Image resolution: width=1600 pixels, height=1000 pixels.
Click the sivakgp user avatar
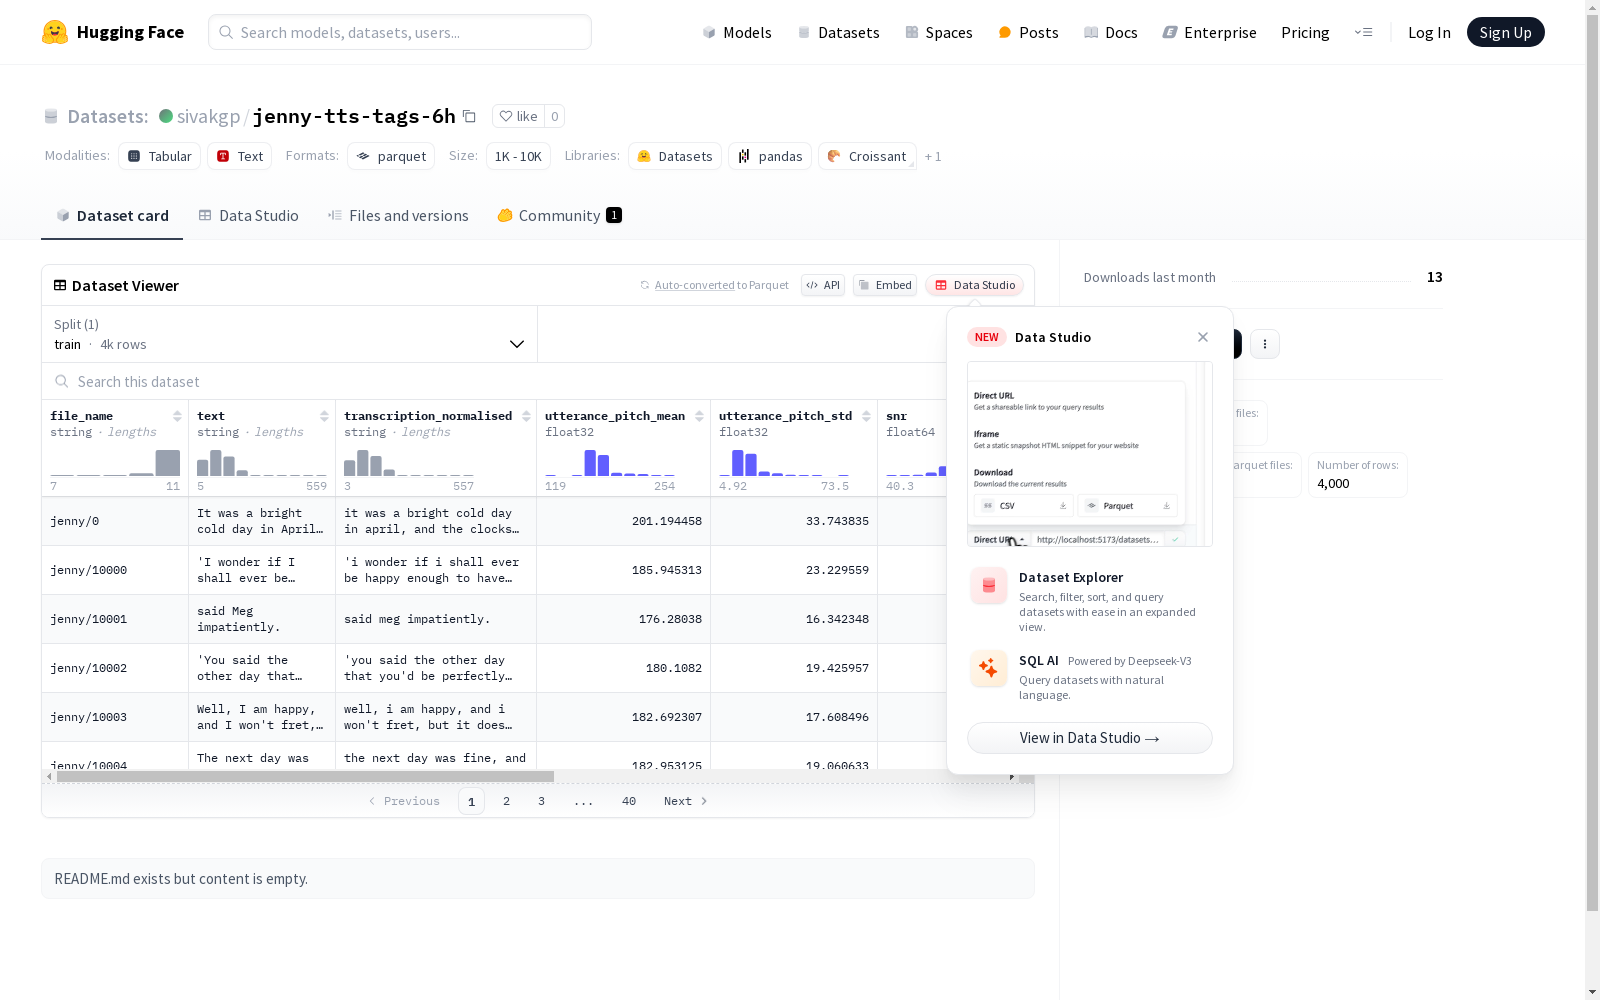166,116
